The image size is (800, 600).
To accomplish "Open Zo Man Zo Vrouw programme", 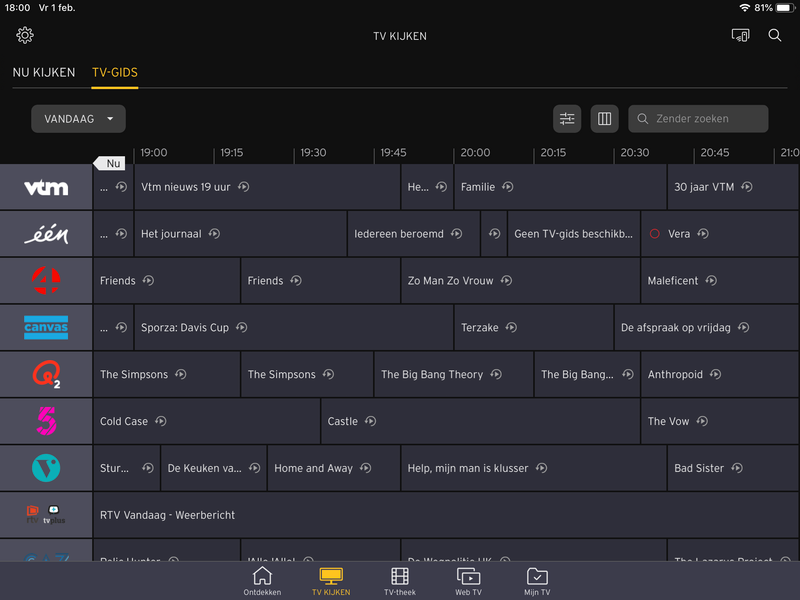I will coord(520,281).
